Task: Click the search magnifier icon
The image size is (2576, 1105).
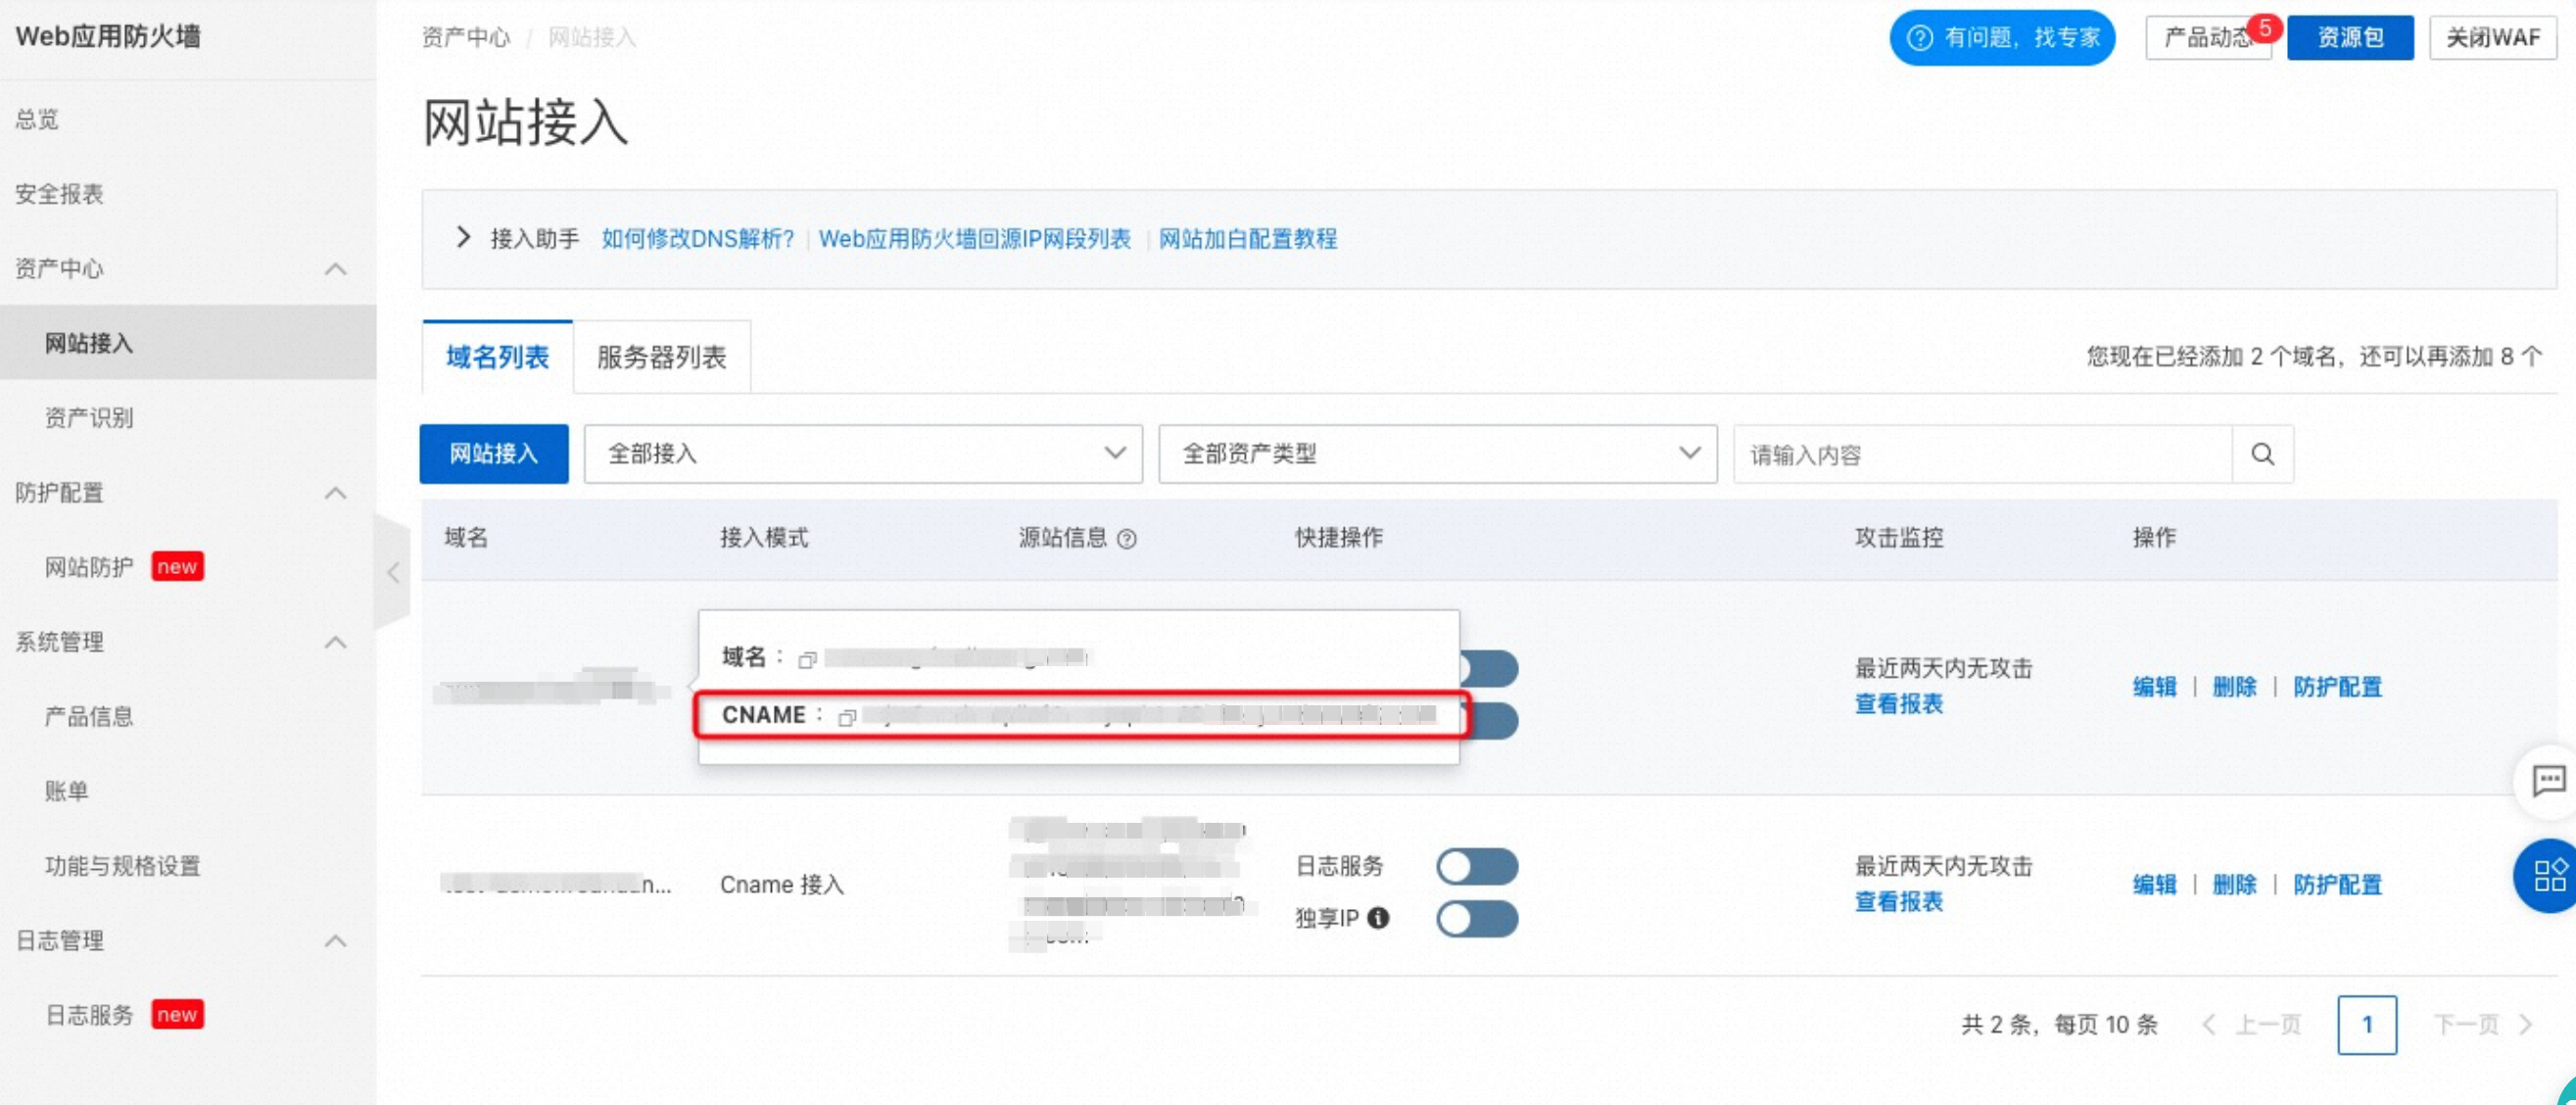Action: 2262,454
